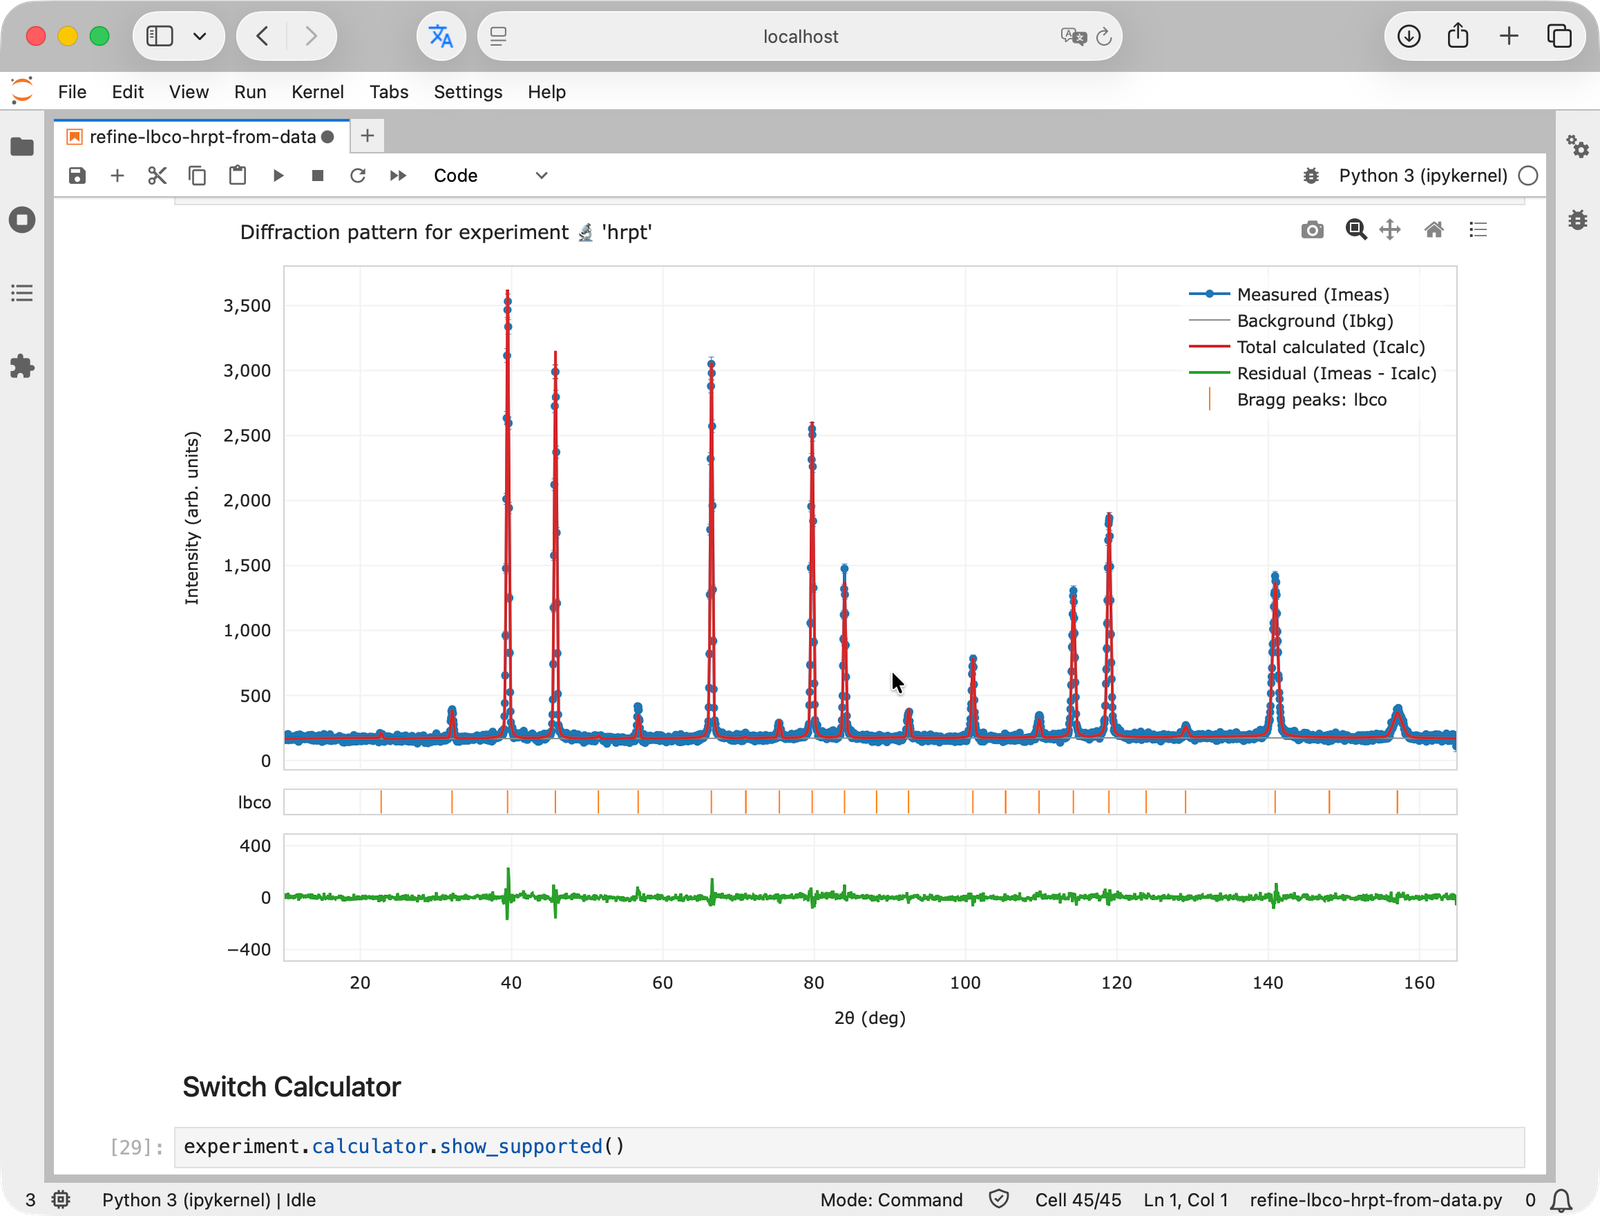
Task: Copy the selected cell
Action: tap(197, 176)
